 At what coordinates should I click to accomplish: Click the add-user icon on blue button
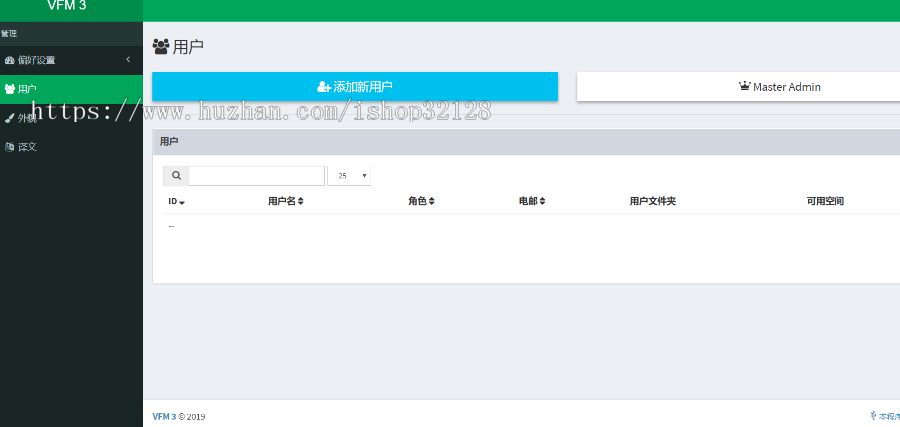click(x=324, y=87)
